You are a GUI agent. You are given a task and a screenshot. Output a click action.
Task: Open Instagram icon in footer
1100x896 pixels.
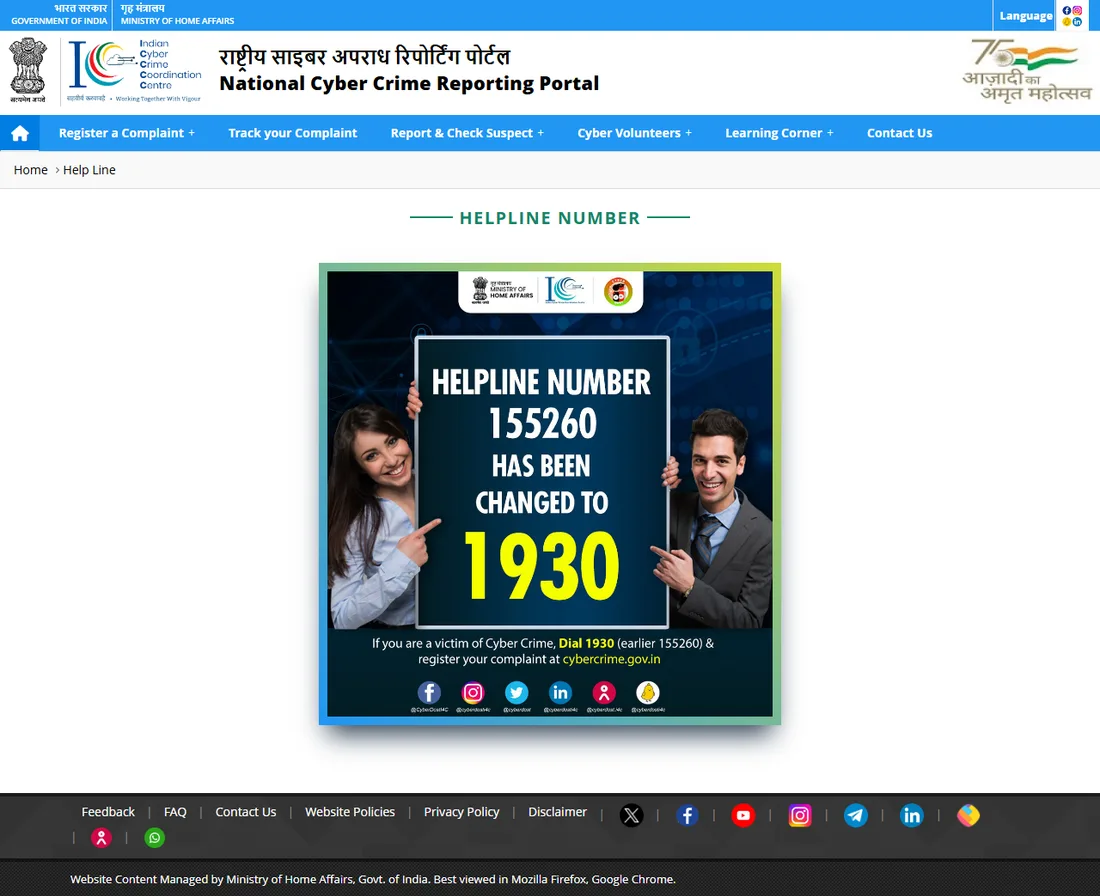(800, 815)
